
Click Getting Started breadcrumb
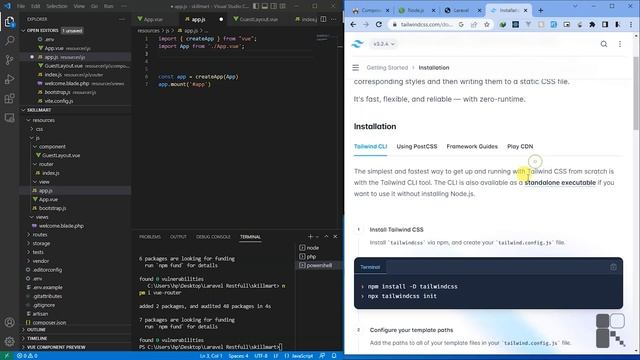point(387,68)
